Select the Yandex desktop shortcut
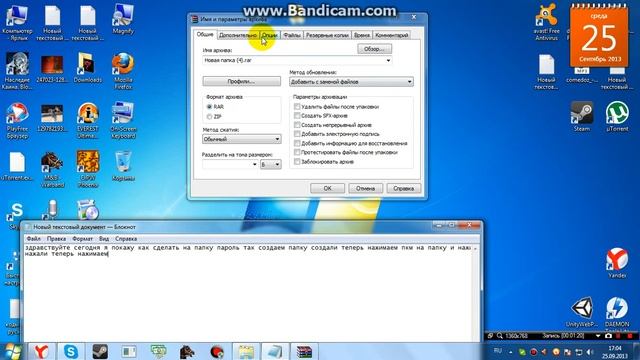 pyautogui.click(x=617, y=263)
